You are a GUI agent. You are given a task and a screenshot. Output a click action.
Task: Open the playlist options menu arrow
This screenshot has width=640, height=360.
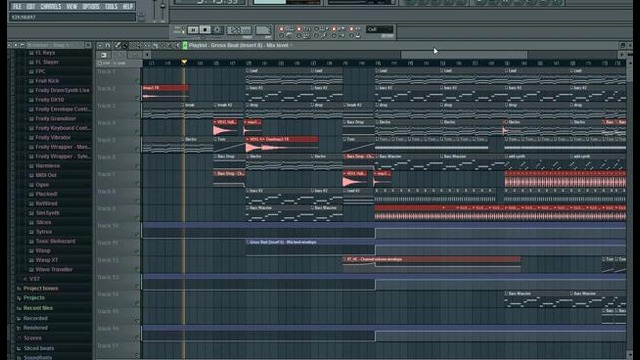pos(100,45)
